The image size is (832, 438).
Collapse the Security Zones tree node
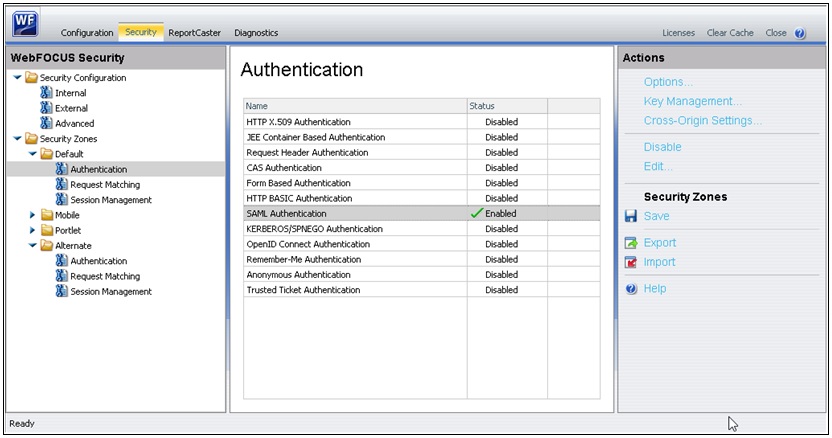(x=17, y=139)
